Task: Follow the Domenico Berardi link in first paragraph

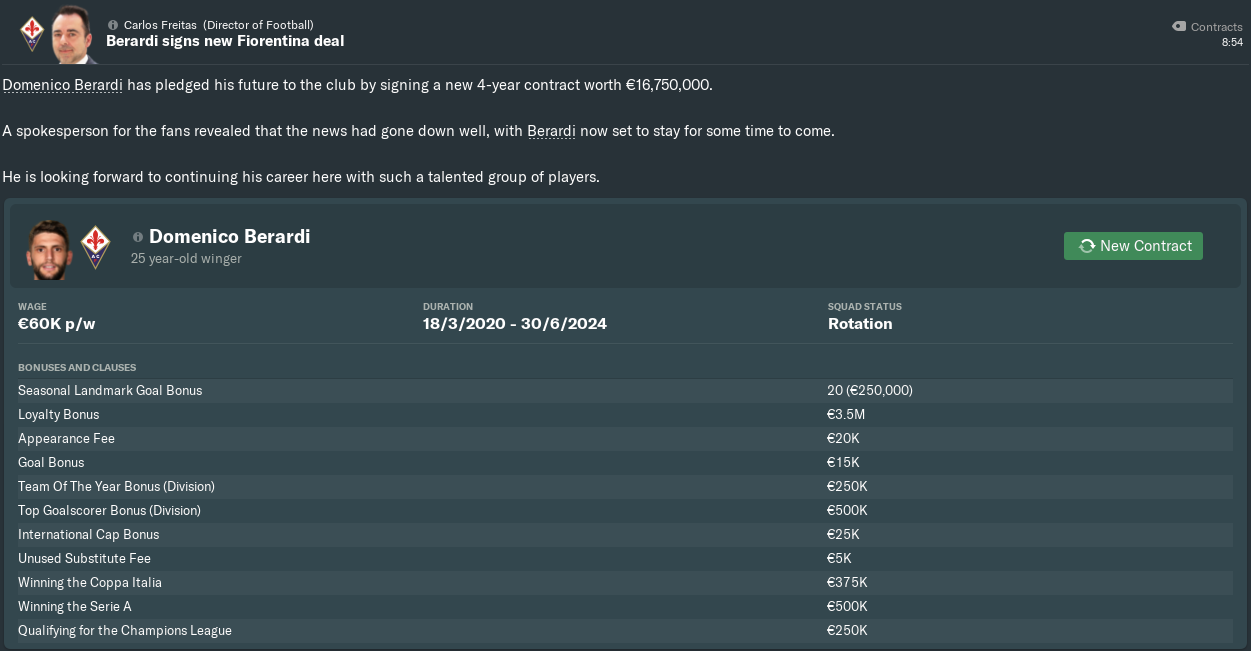Action: click(x=62, y=85)
